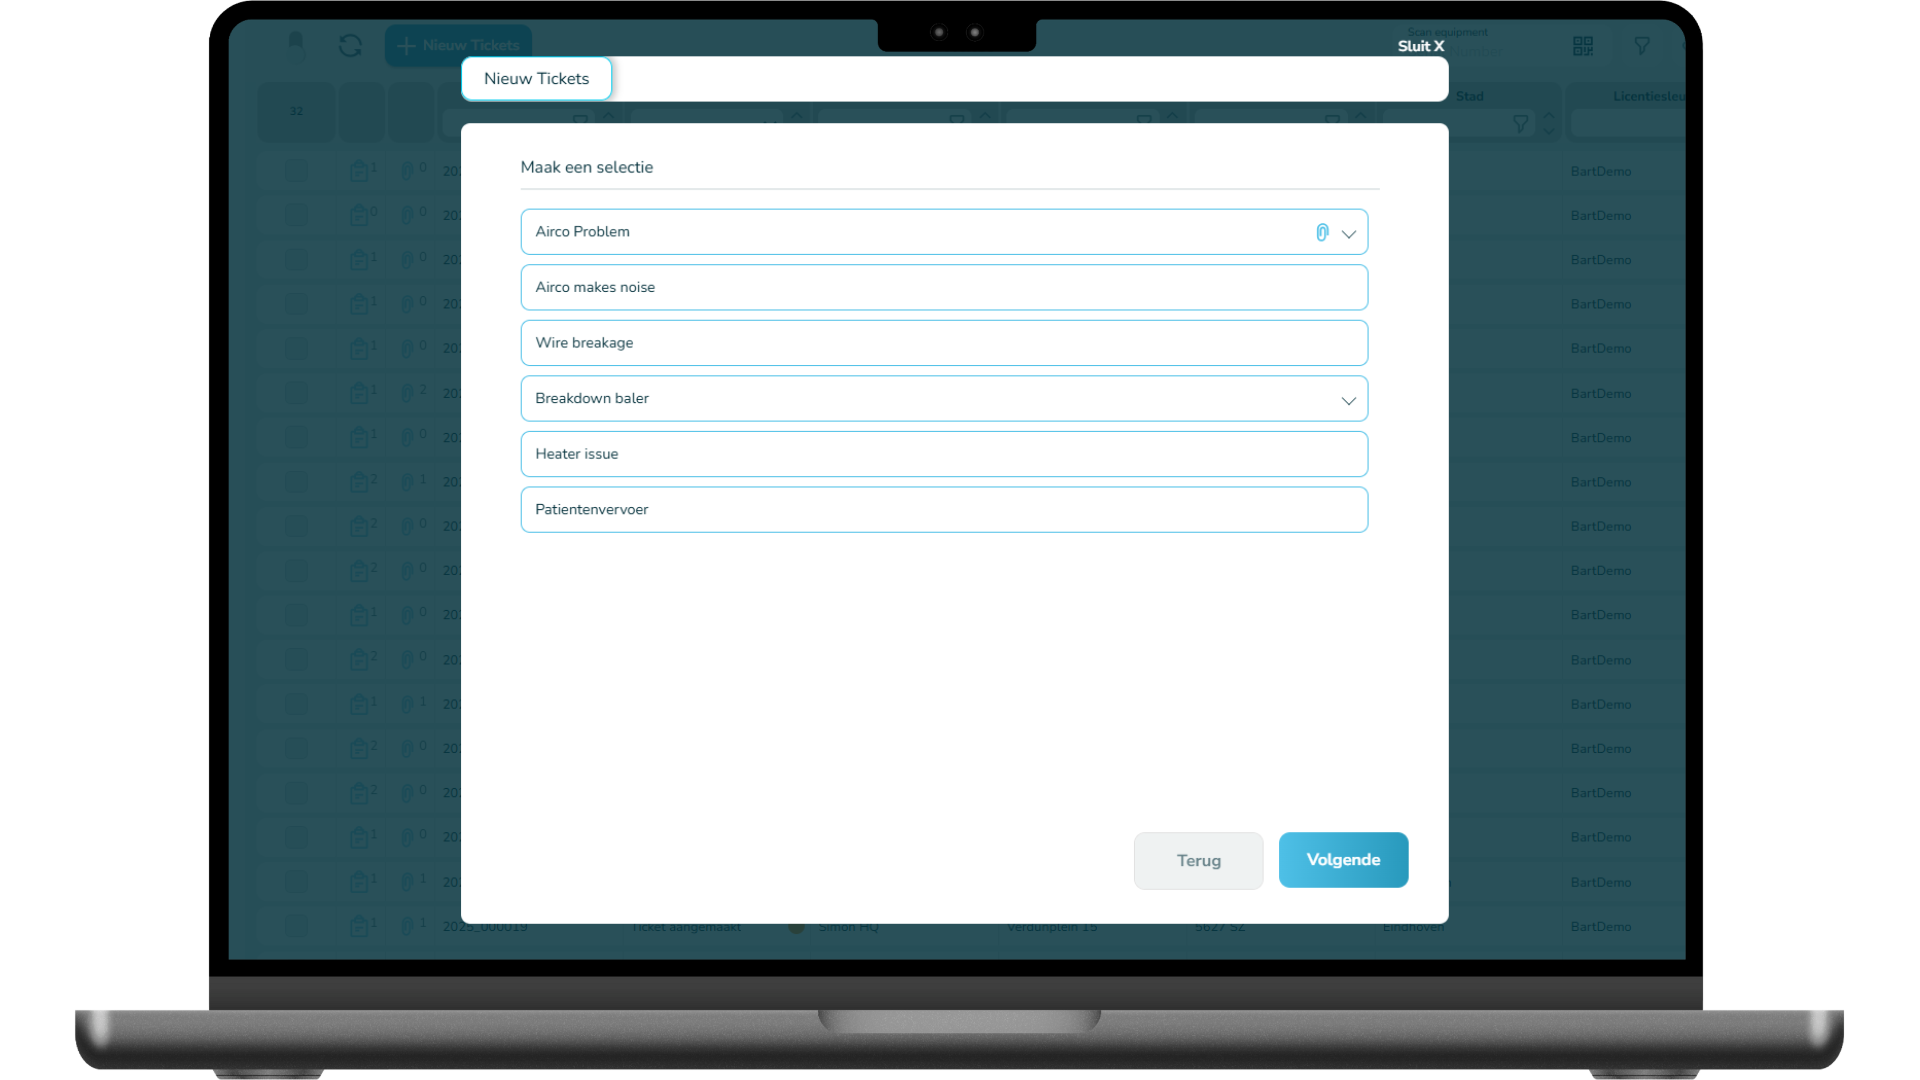Click the filter icon in the Stad column

pos(1520,124)
